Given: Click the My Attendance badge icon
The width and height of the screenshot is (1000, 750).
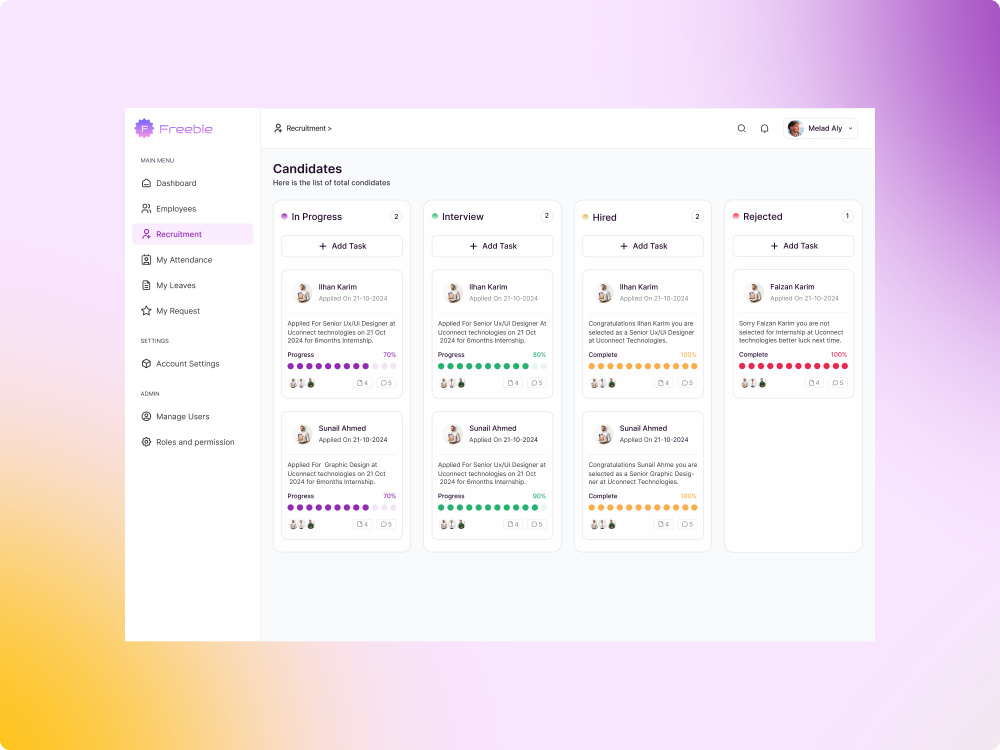Looking at the screenshot, I should [146, 260].
